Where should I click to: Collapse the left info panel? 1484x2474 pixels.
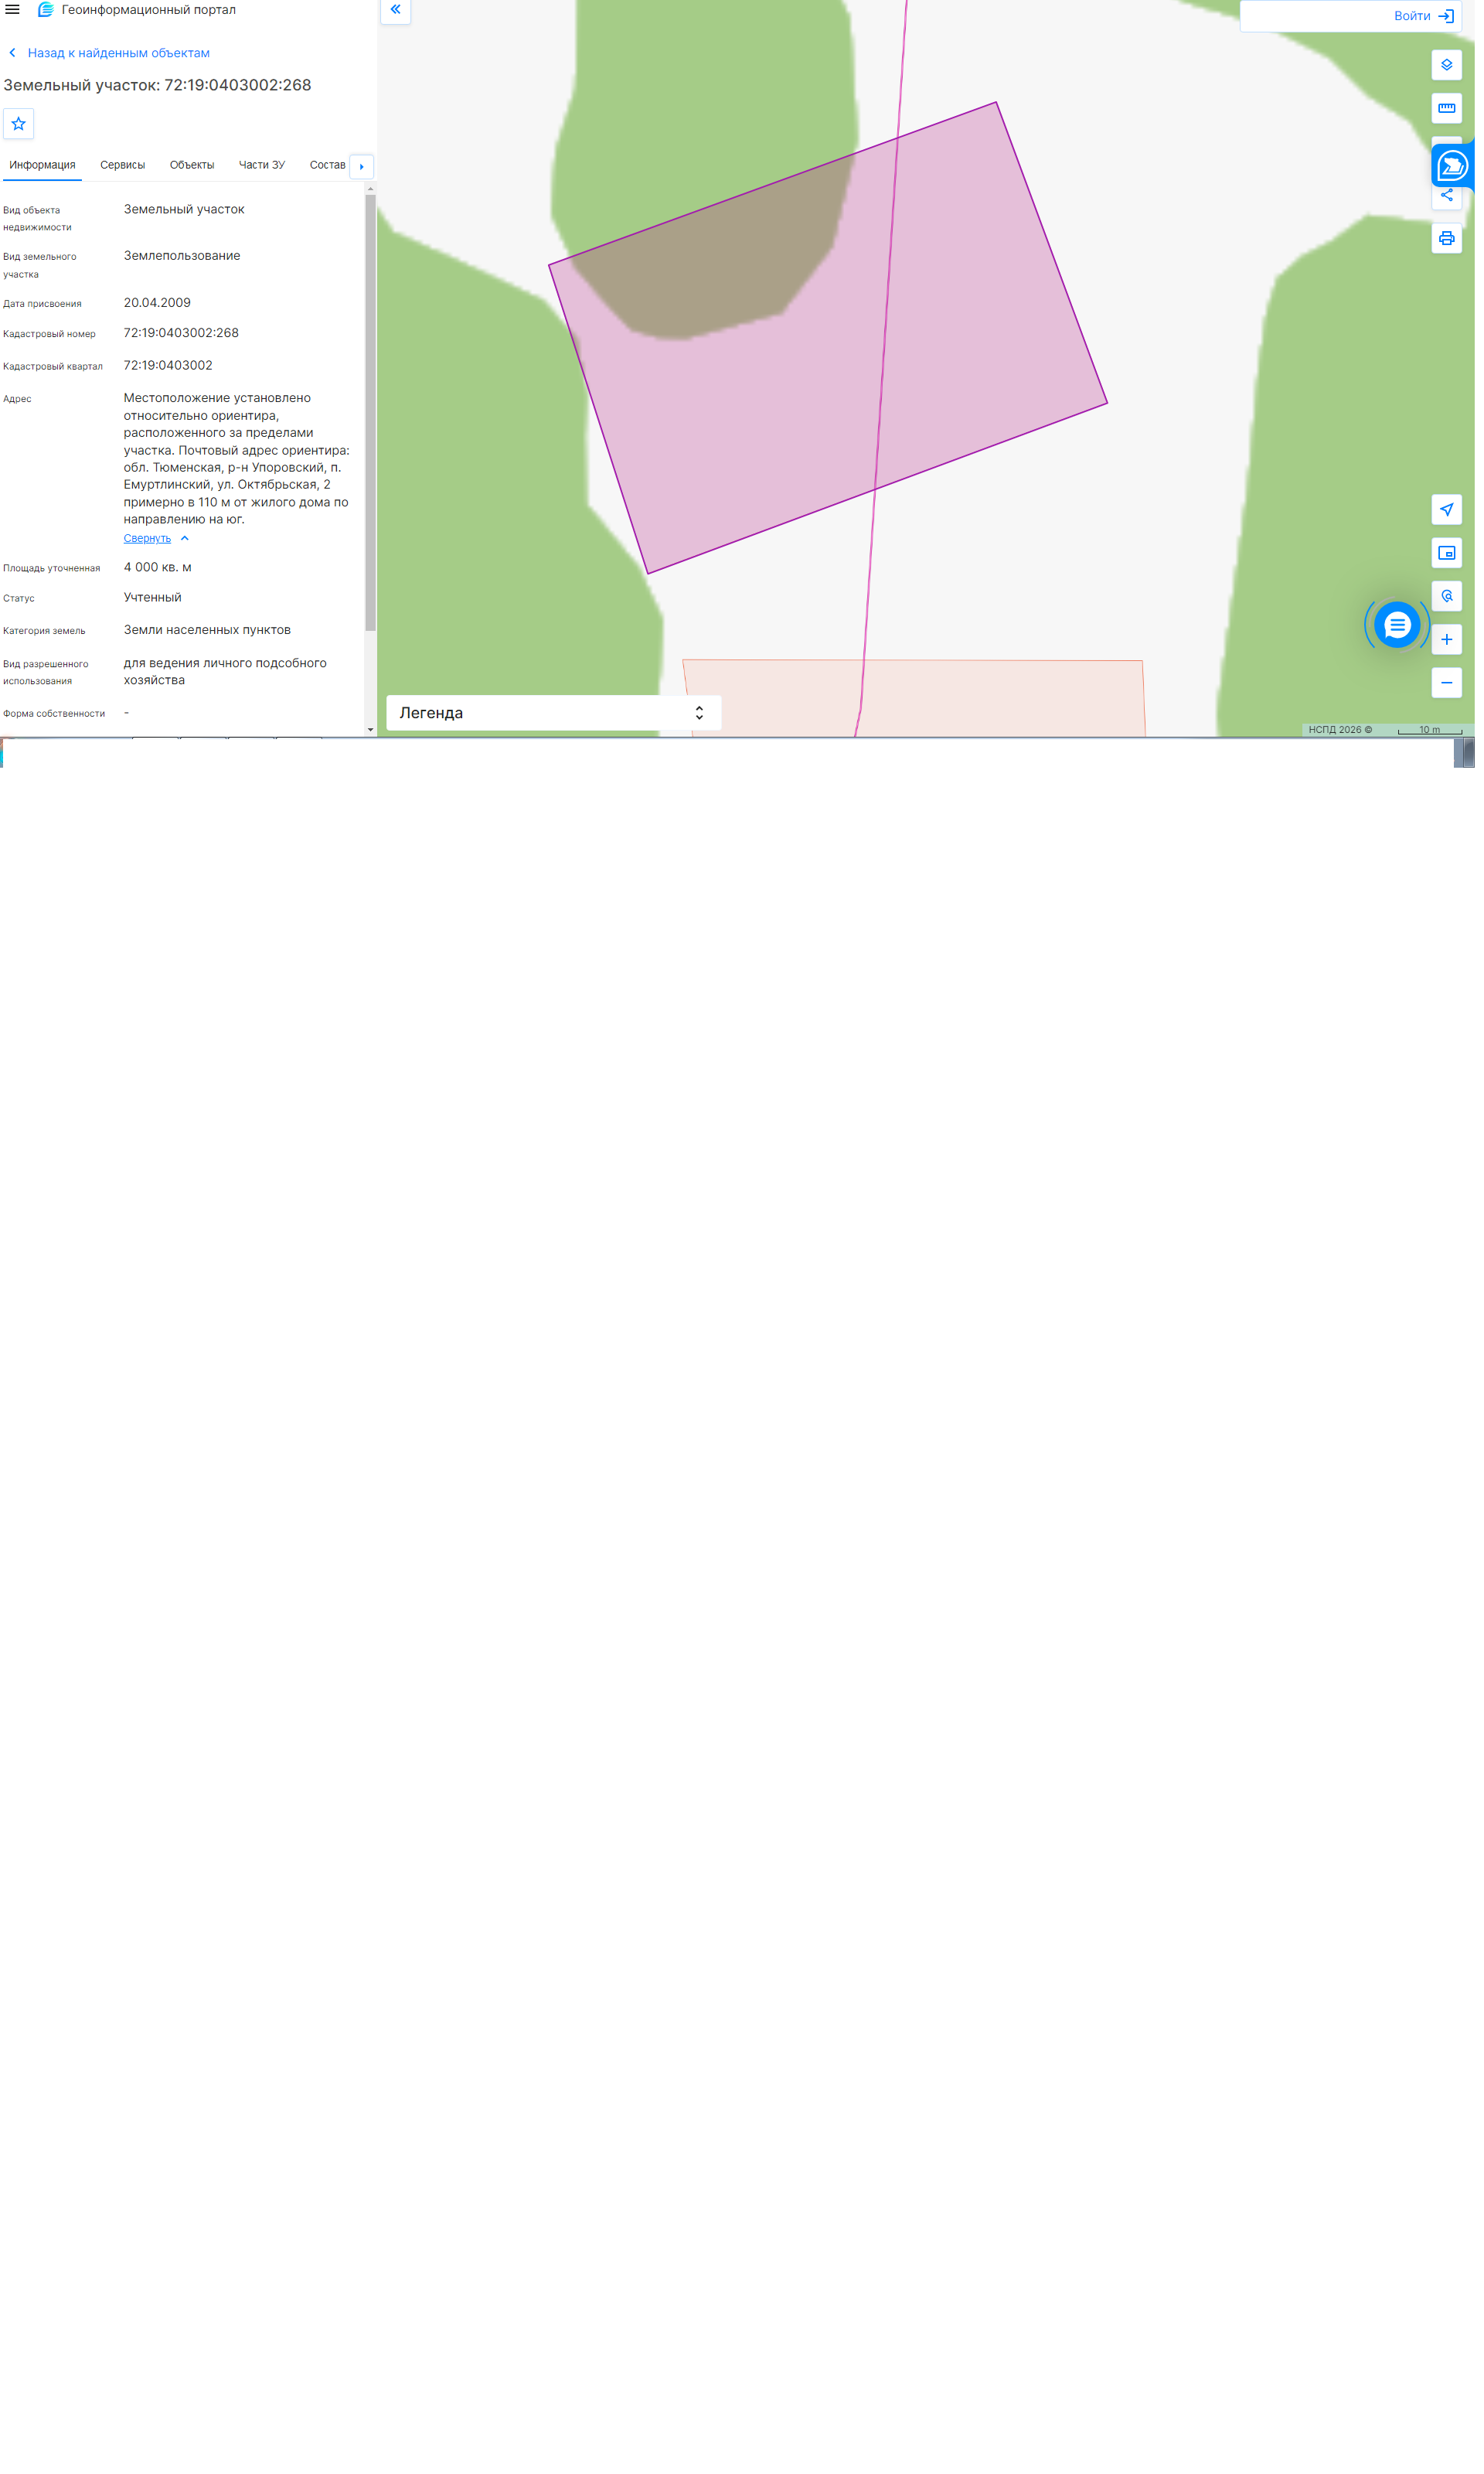pos(398,10)
